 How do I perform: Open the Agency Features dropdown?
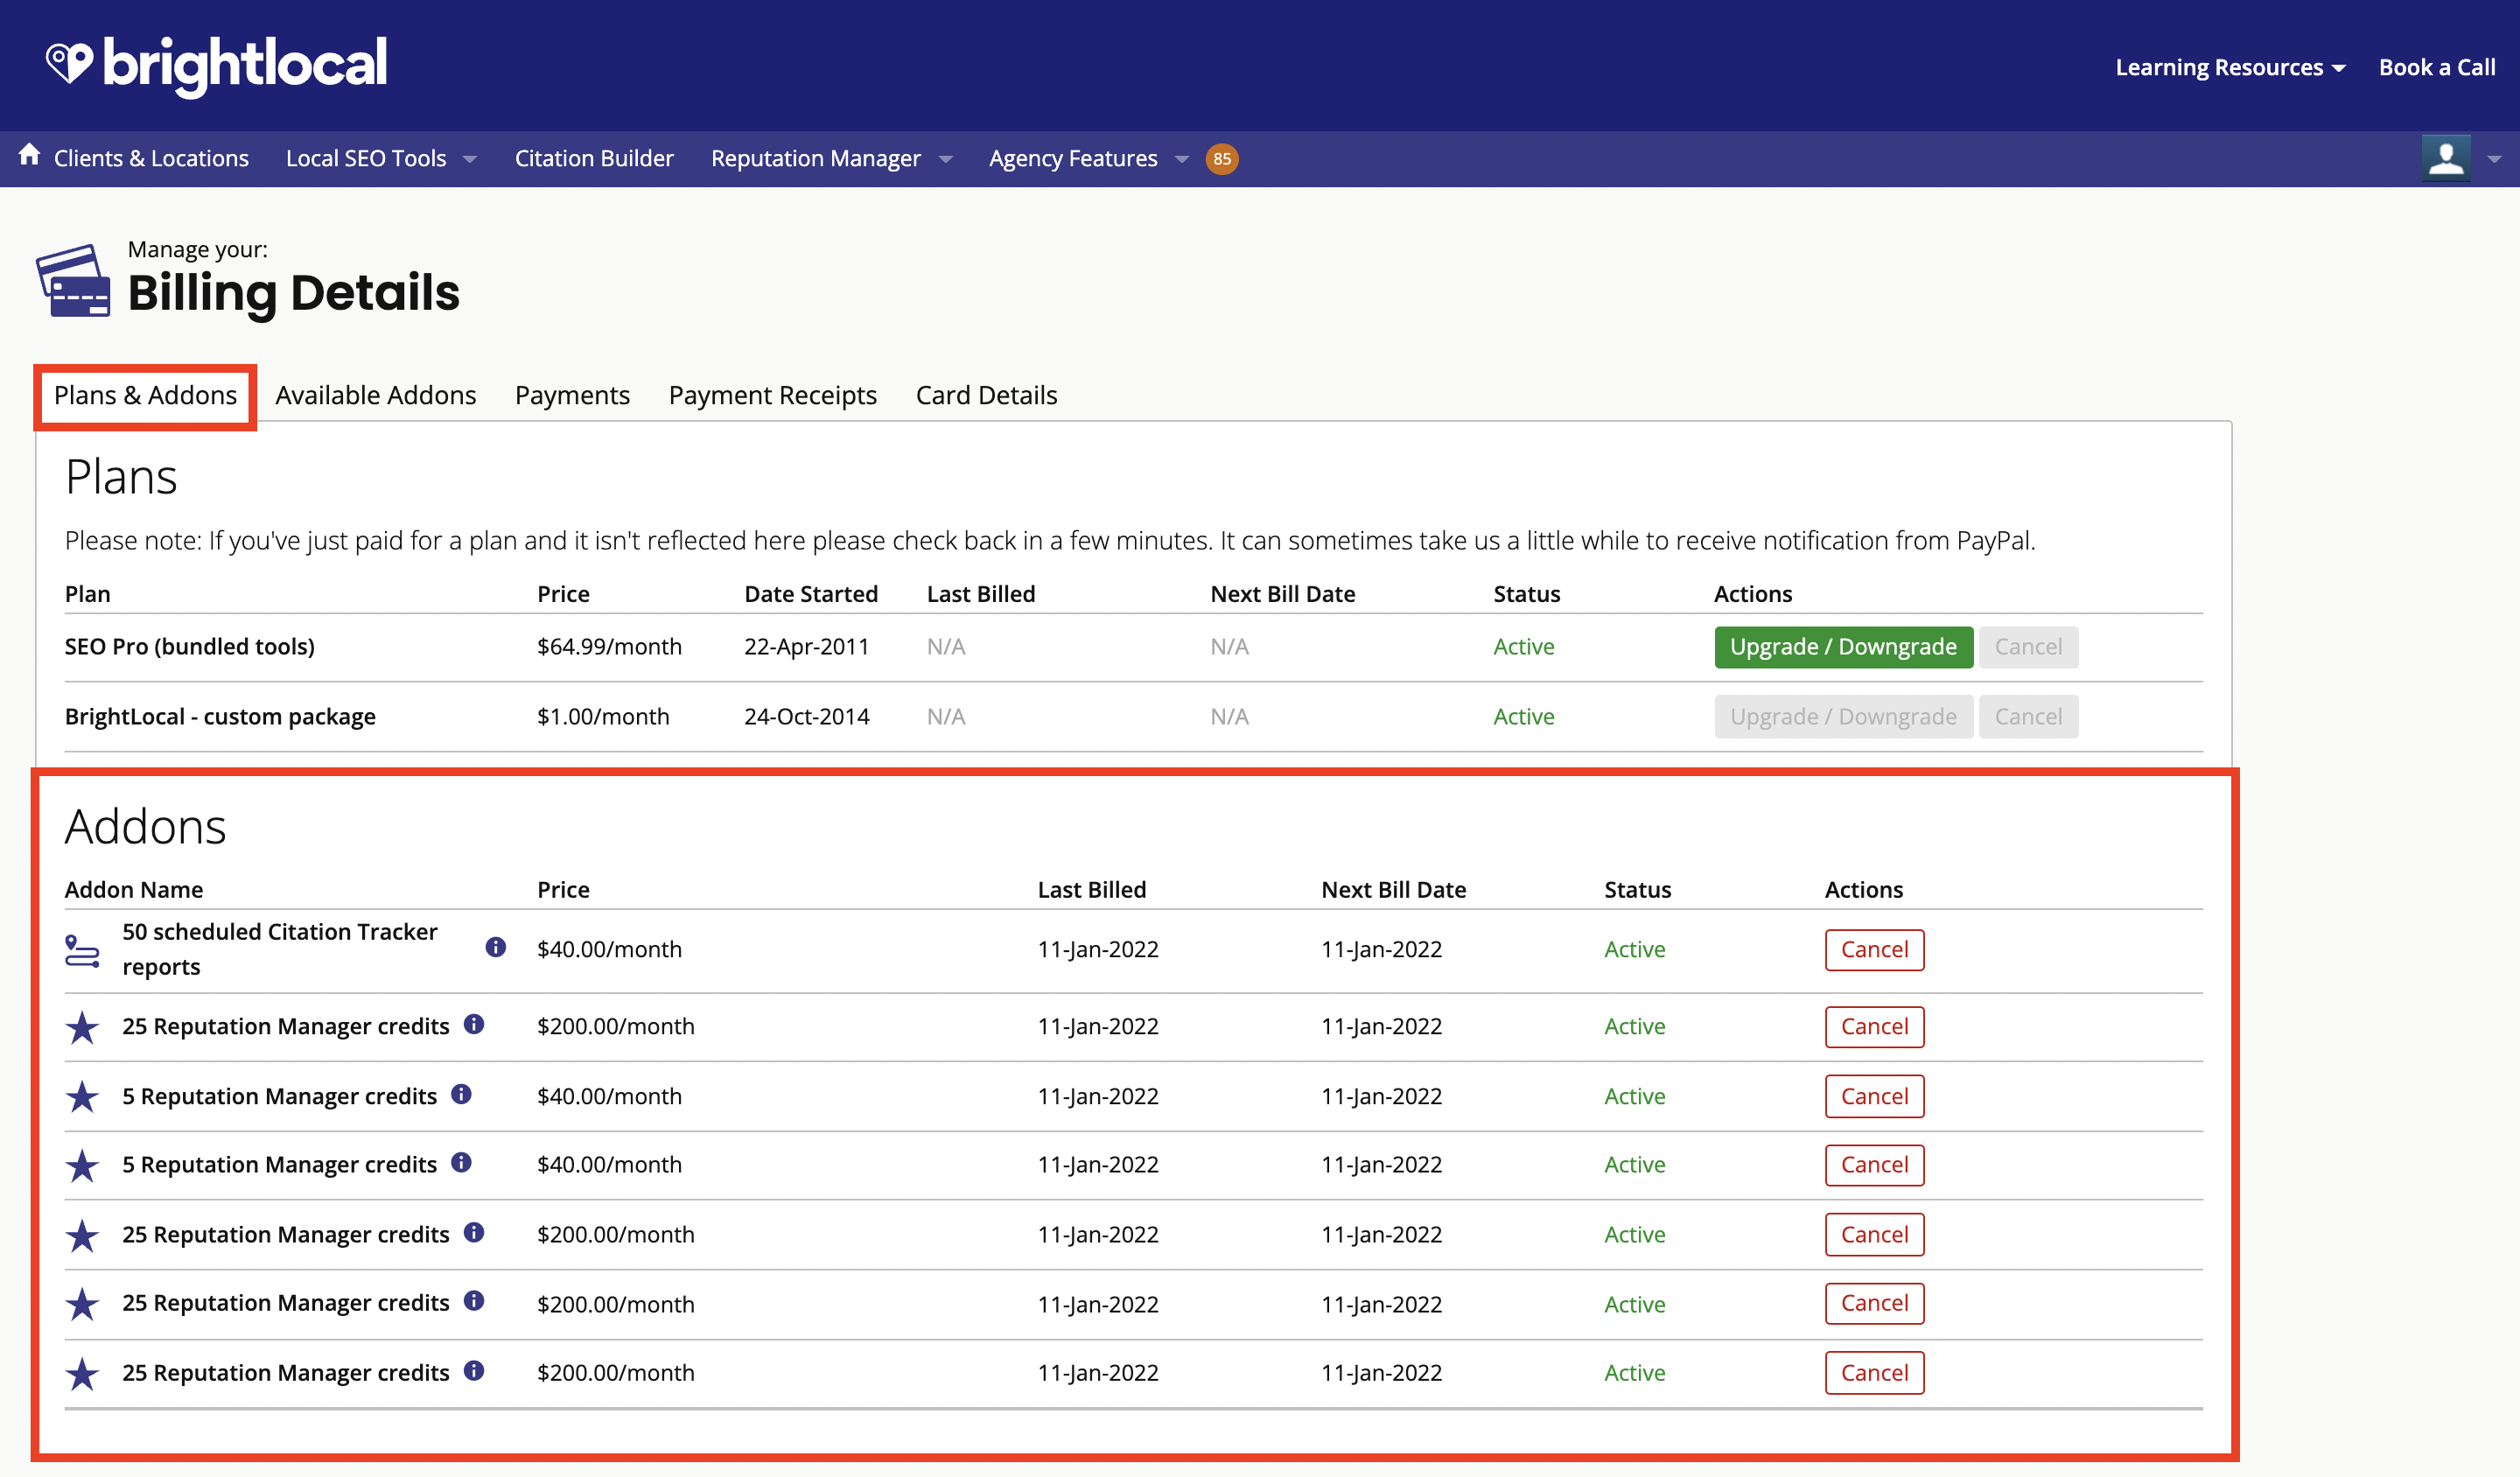pos(1089,158)
